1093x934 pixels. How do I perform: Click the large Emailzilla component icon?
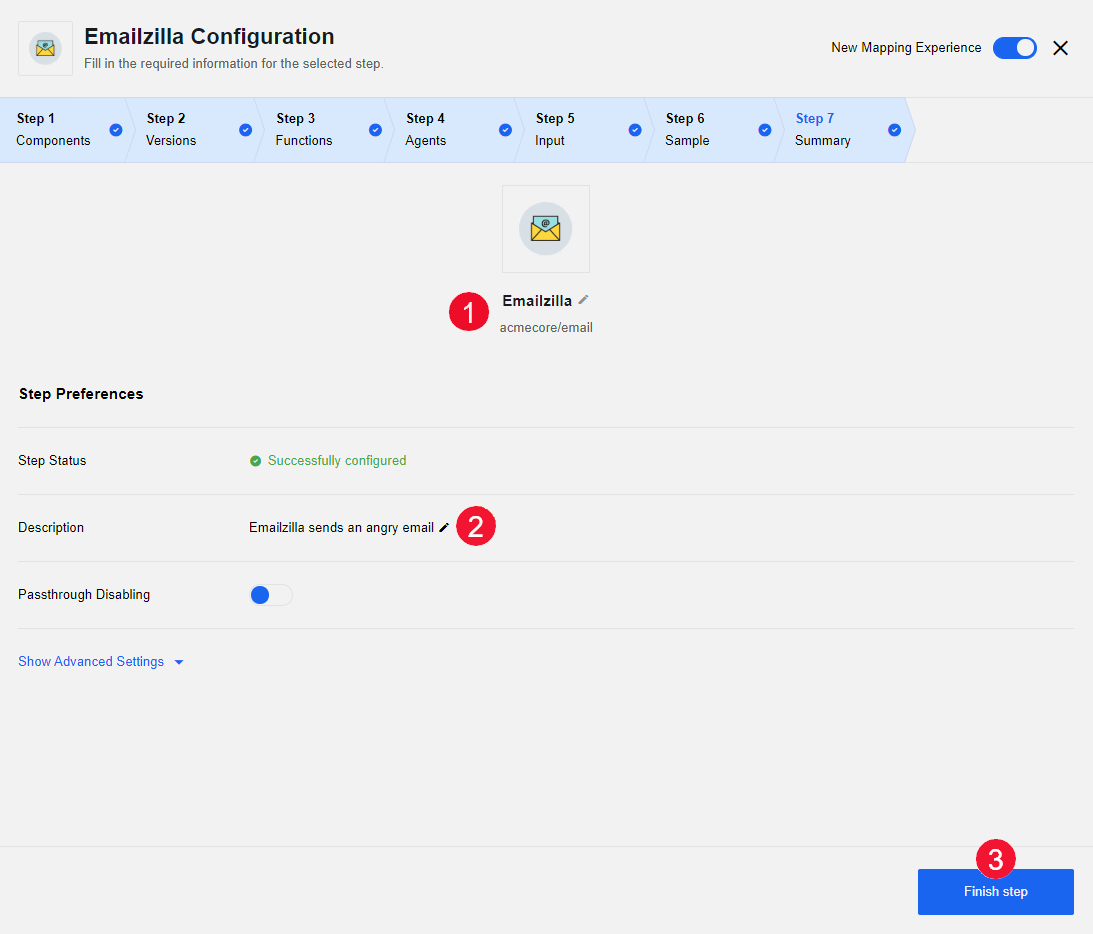tap(546, 229)
